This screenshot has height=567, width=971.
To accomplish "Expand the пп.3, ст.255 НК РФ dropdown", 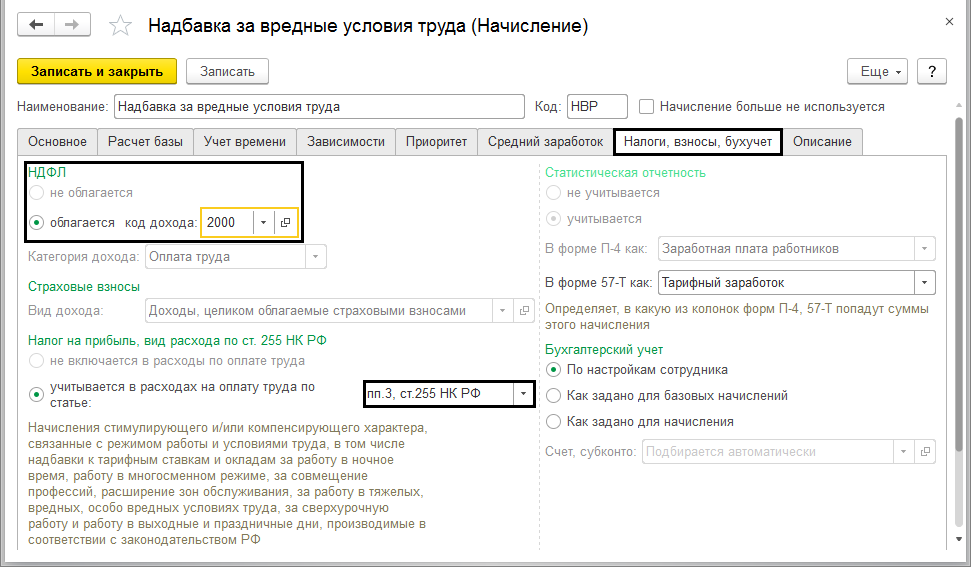I will tap(522, 394).
